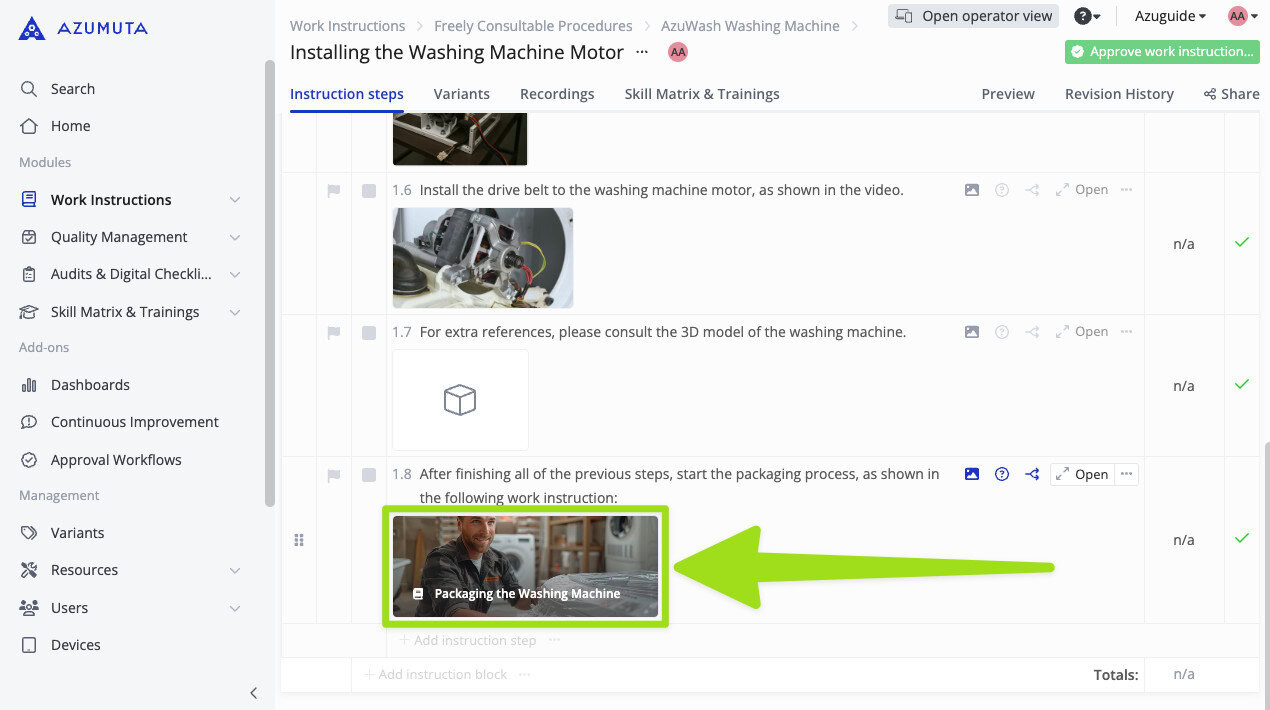Click the share branch icon on step 1.8
The height and width of the screenshot is (710, 1270).
[x=1031, y=474]
